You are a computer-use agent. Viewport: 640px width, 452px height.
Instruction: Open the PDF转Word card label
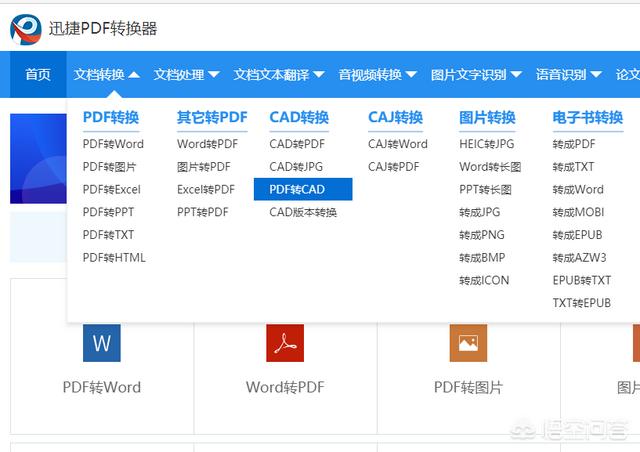tap(102, 387)
